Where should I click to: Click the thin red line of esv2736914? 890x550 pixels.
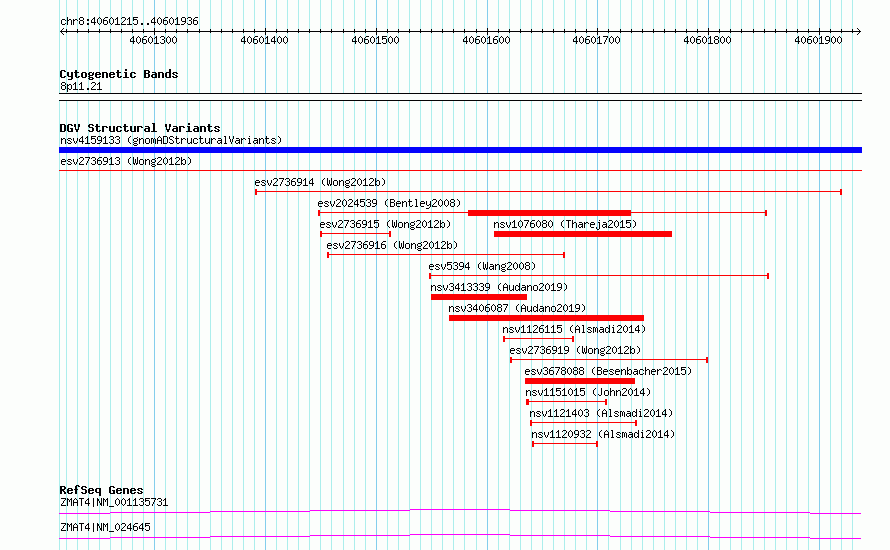click(548, 192)
